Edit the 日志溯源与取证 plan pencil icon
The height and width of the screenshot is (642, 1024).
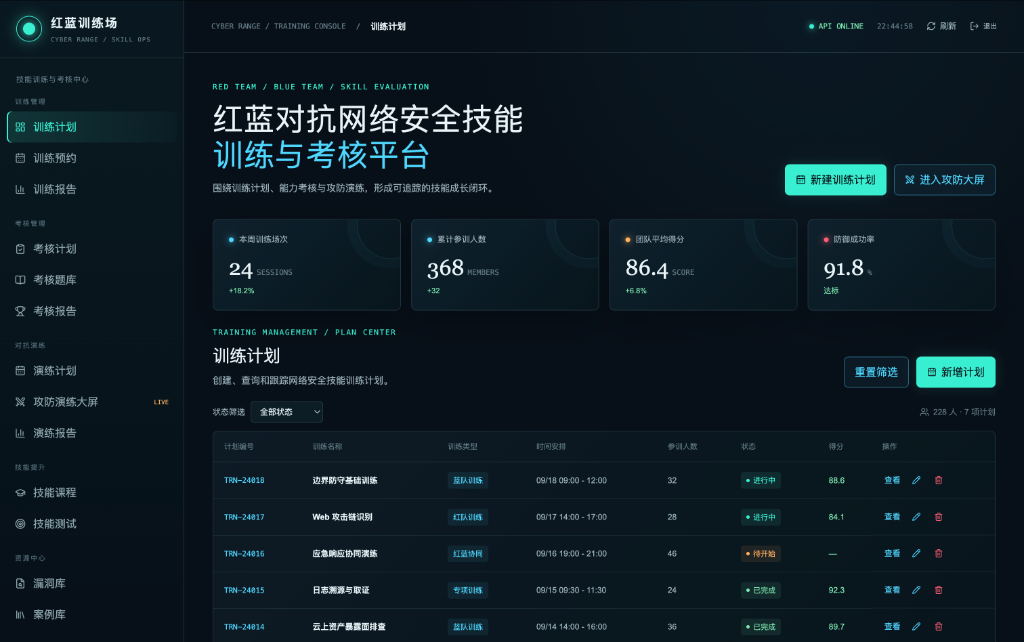pyautogui.click(x=916, y=590)
